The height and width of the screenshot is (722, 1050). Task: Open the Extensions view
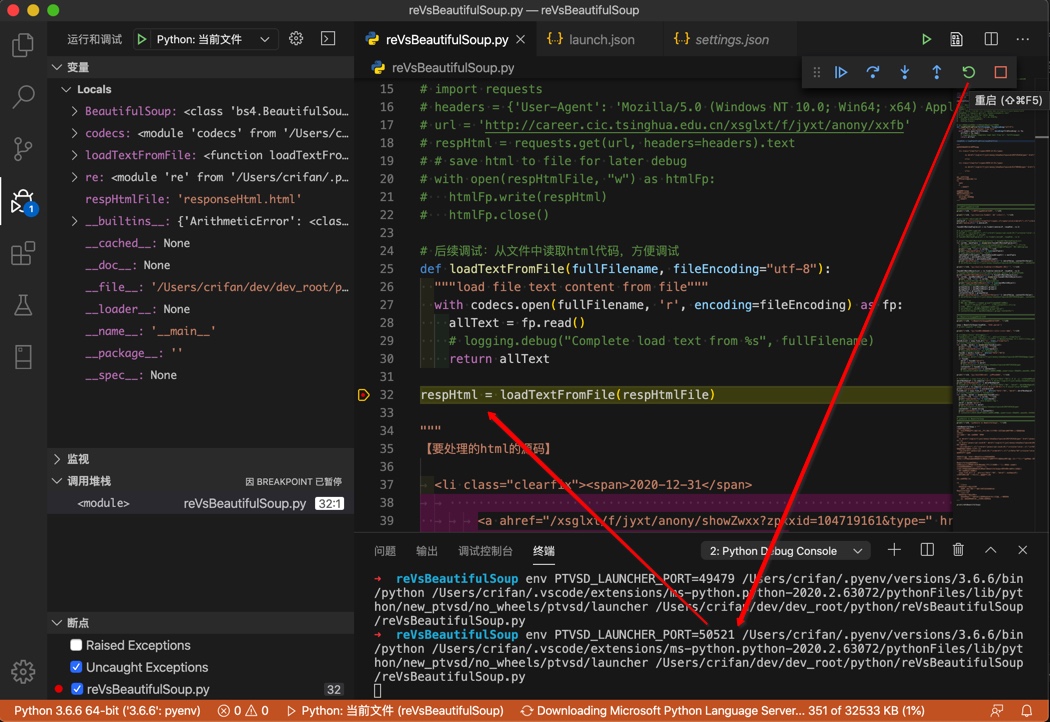click(x=23, y=253)
